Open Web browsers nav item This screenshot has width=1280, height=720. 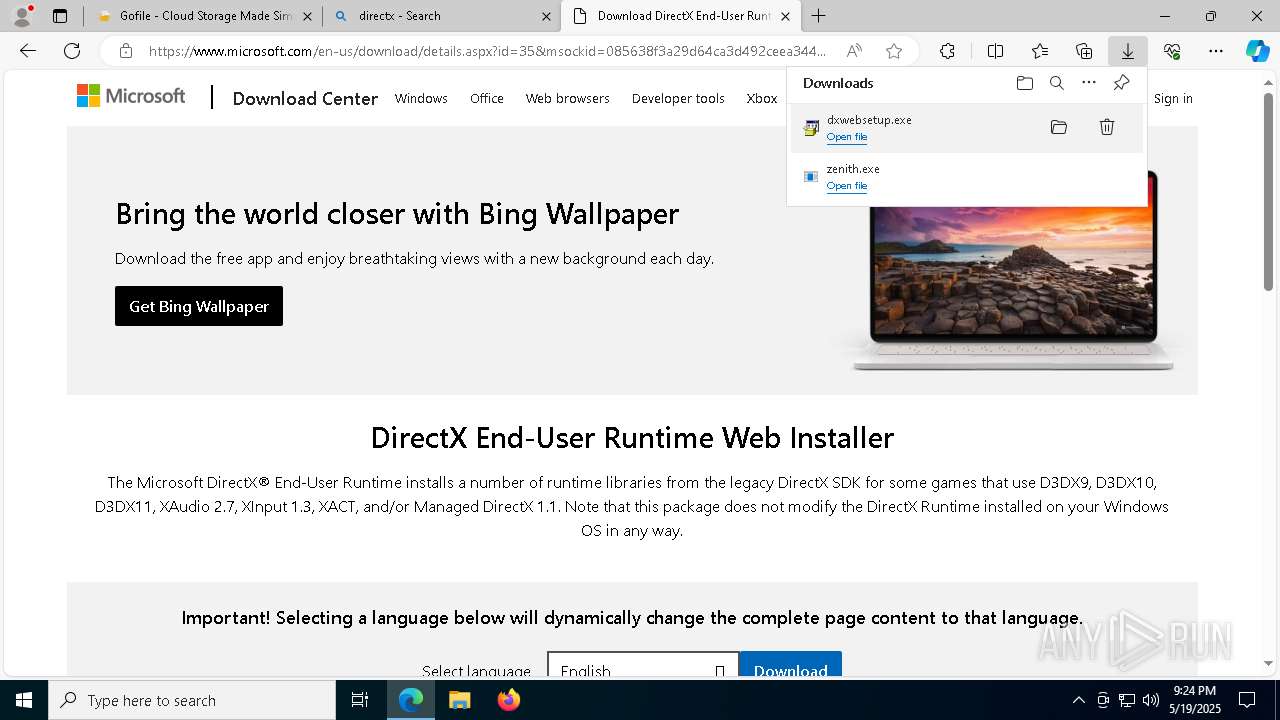568,98
